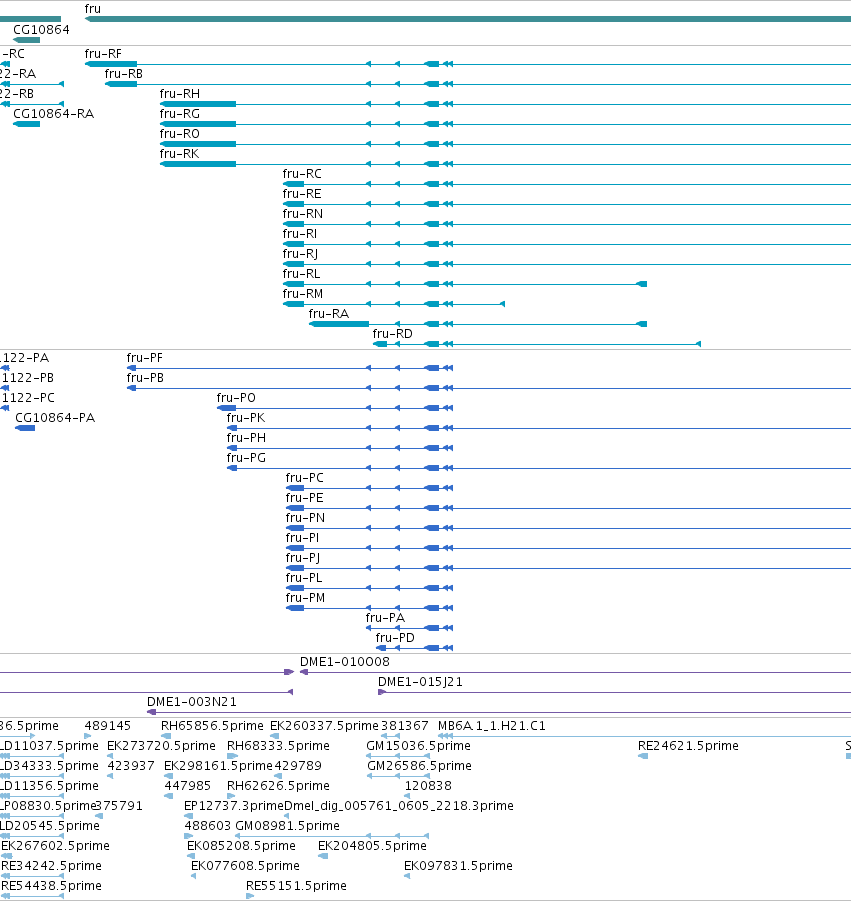Click the fru-RJ transcript label

point(300,253)
